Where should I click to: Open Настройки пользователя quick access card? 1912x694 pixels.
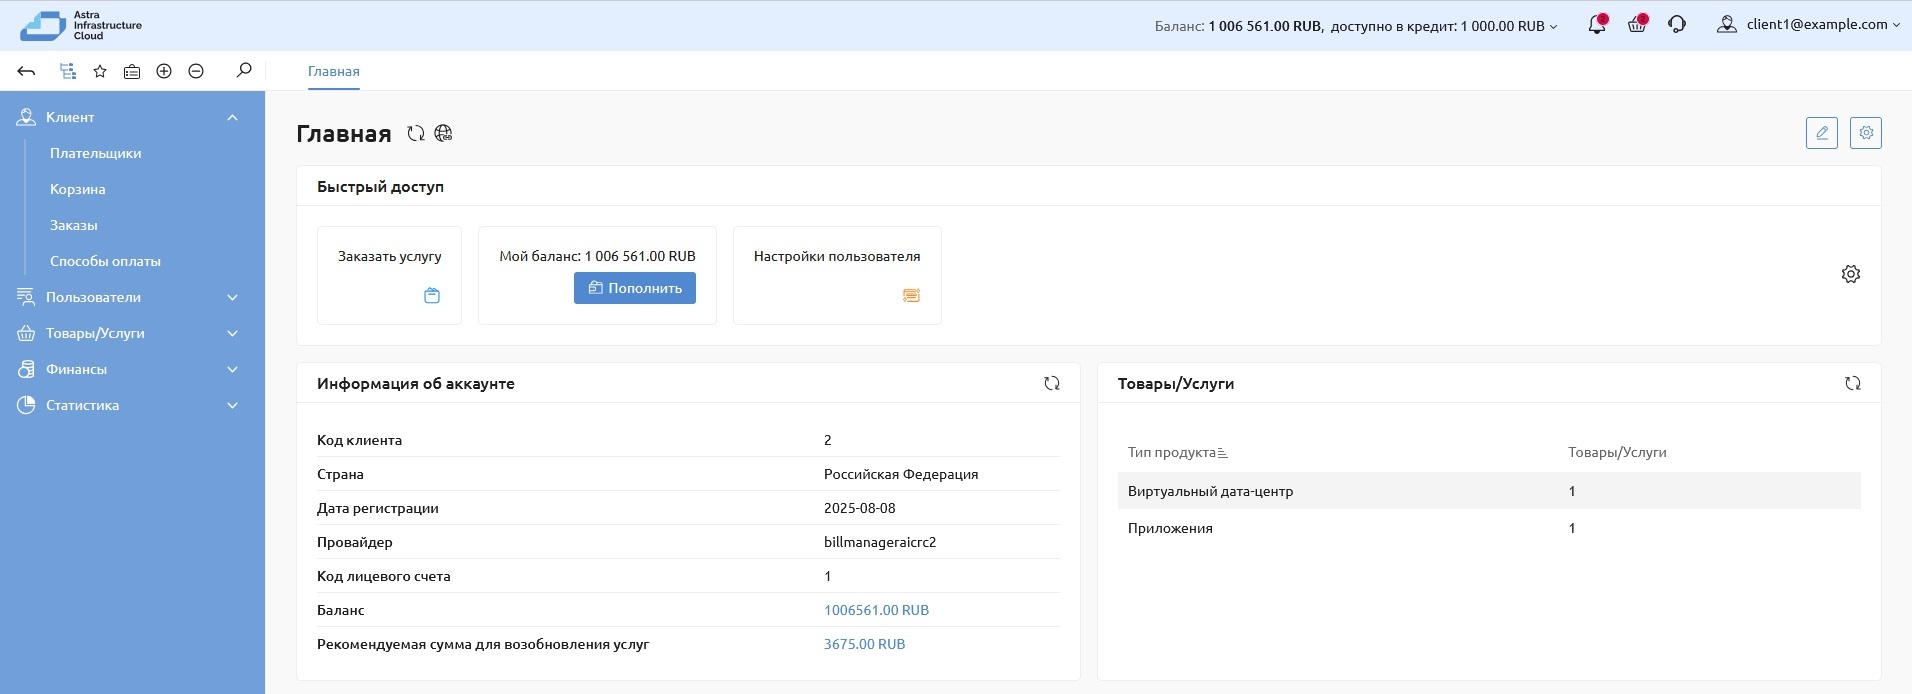coord(837,275)
